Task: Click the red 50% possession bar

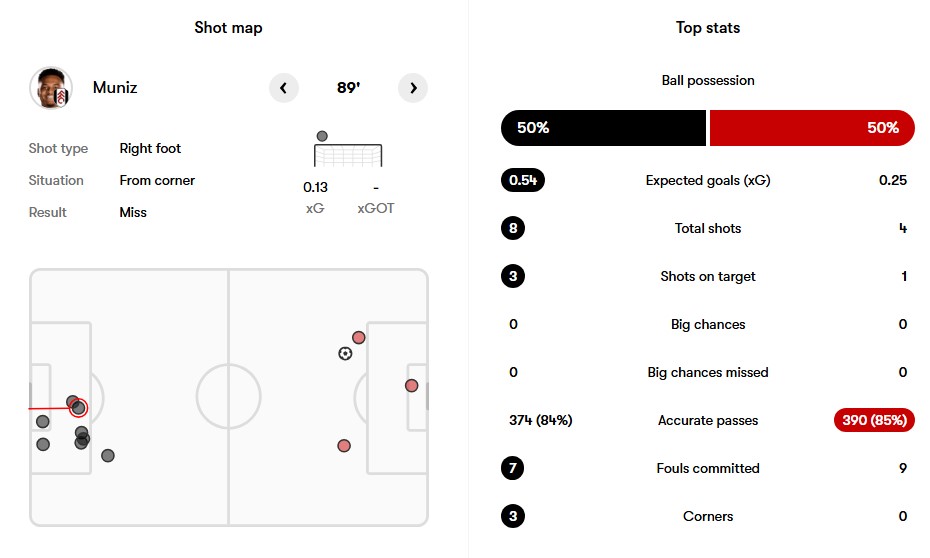Action: point(812,128)
